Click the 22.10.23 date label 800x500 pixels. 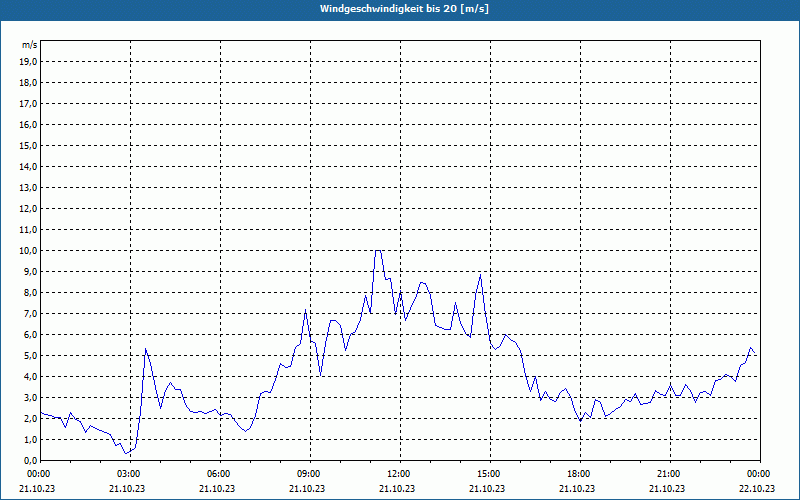757,488
